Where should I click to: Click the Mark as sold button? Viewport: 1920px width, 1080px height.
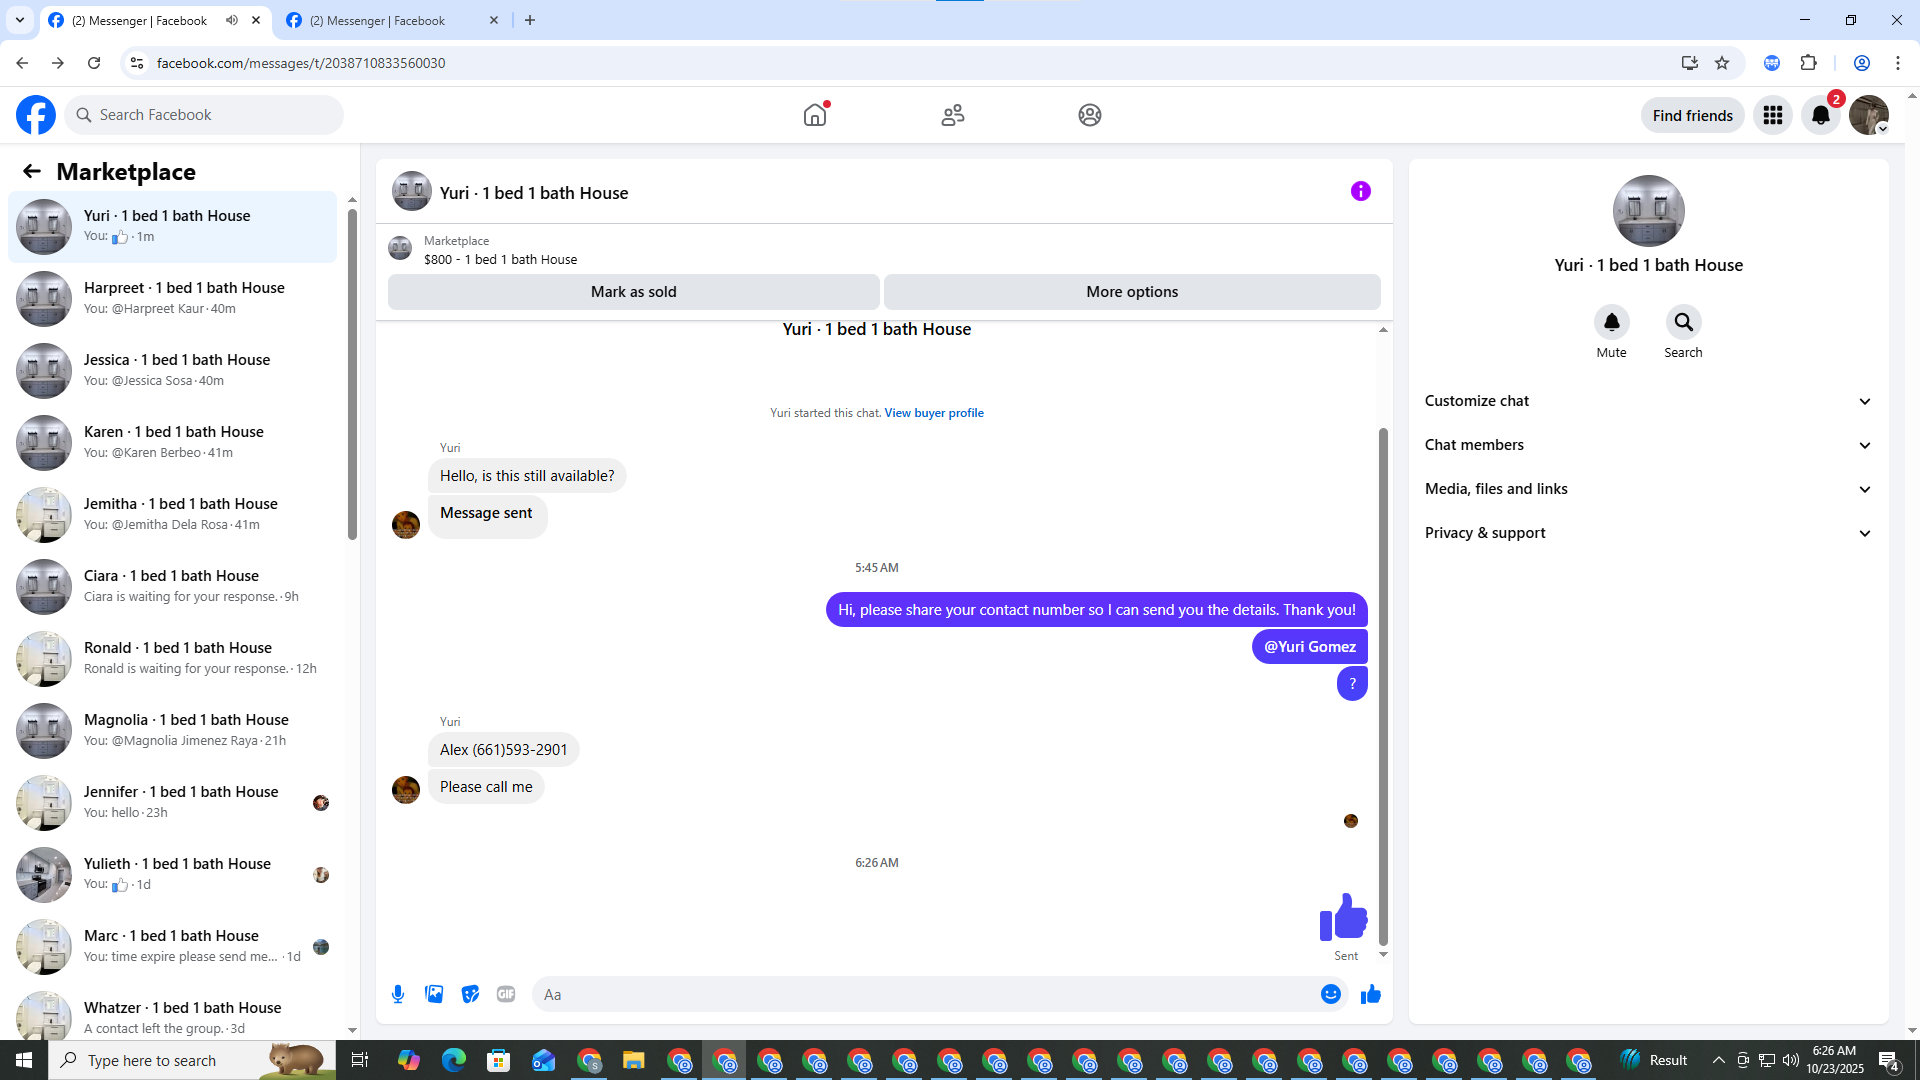(633, 292)
